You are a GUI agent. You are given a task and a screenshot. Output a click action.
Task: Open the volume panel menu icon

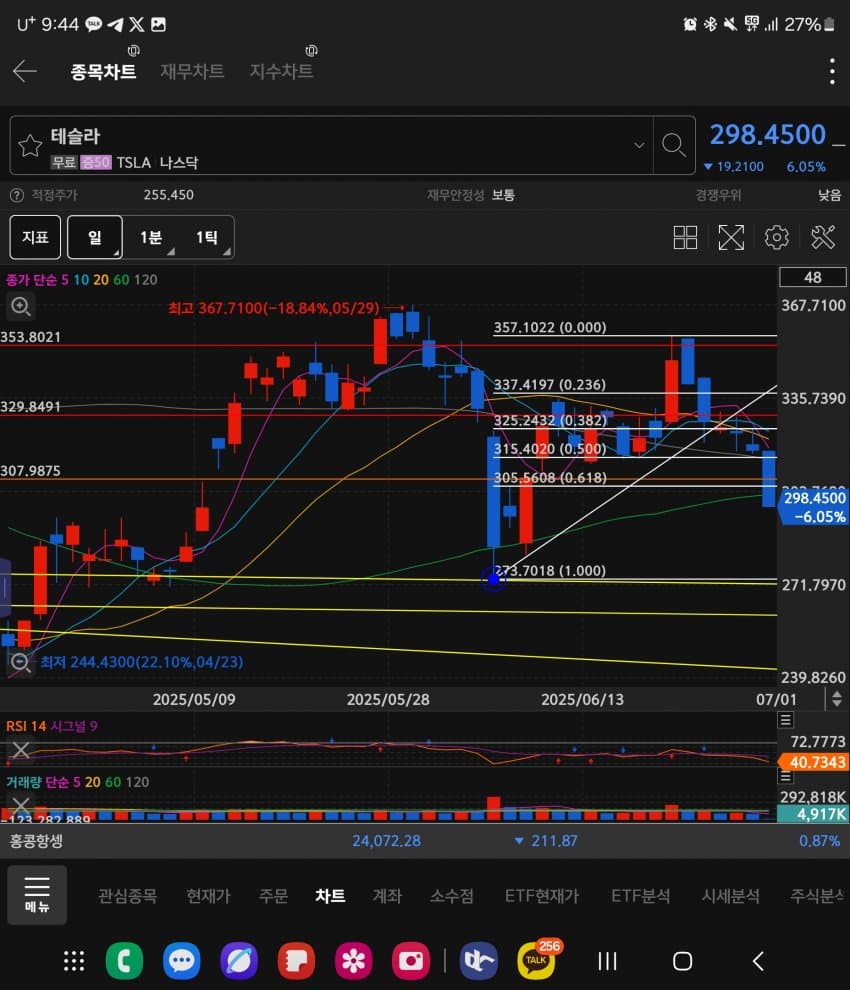[786, 776]
